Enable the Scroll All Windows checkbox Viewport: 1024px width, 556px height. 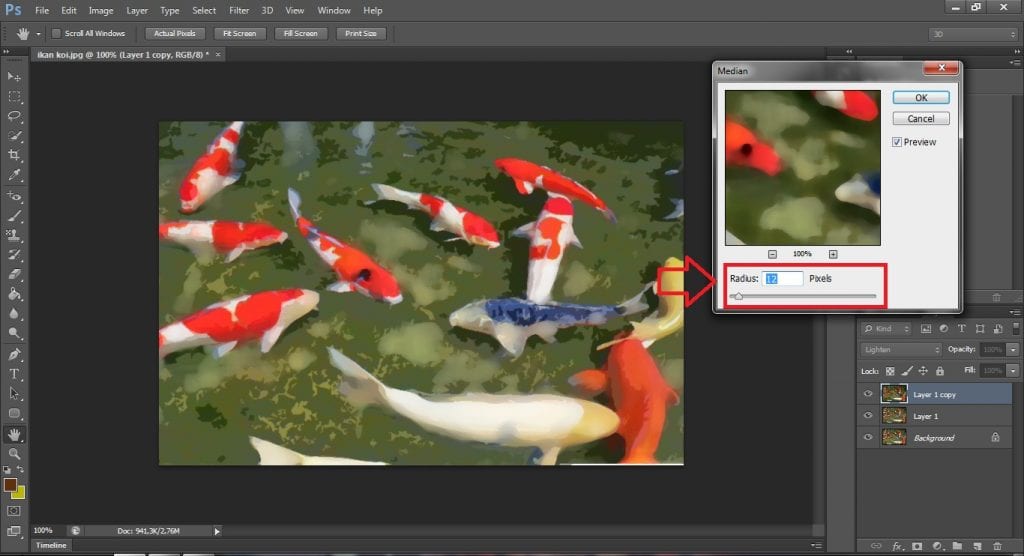(56, 33)
